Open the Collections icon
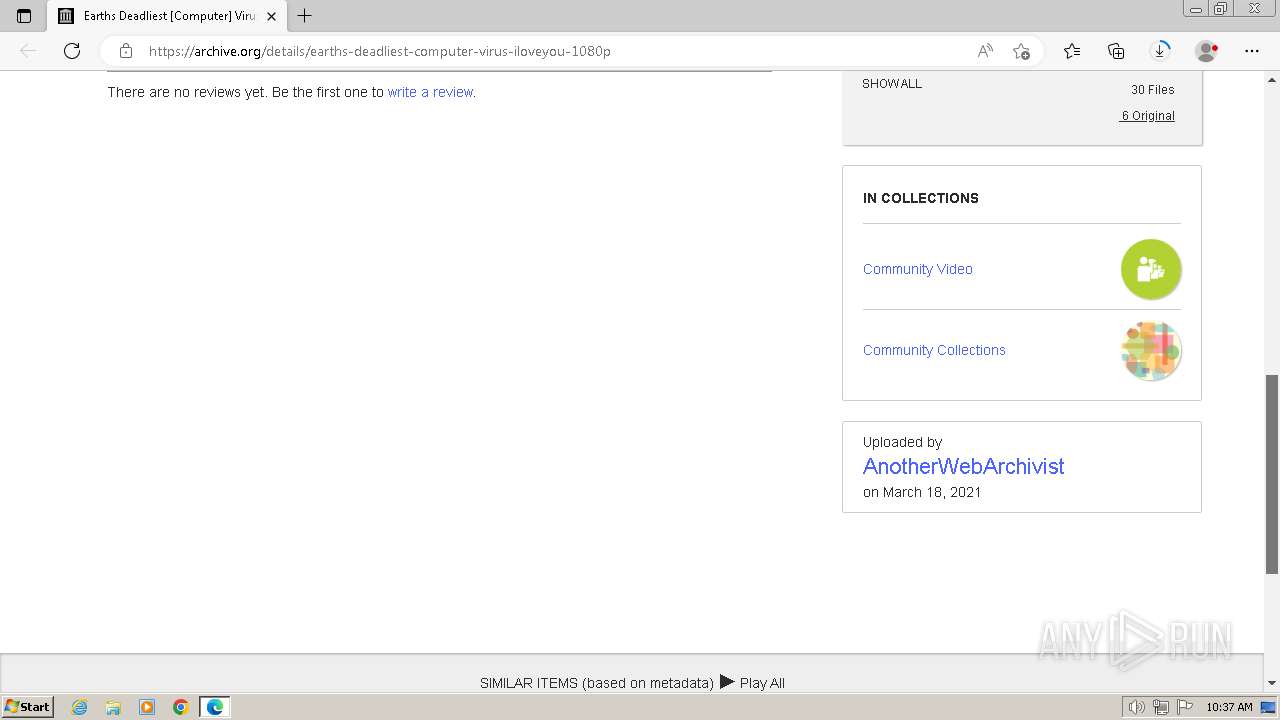This screenshot has height=720, width=1280. point(1116,51)
